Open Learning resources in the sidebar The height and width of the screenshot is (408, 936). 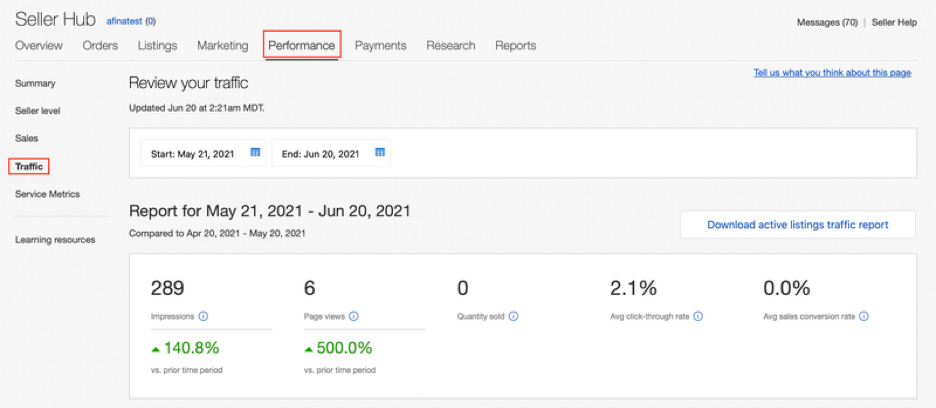(x=55, y=240)
